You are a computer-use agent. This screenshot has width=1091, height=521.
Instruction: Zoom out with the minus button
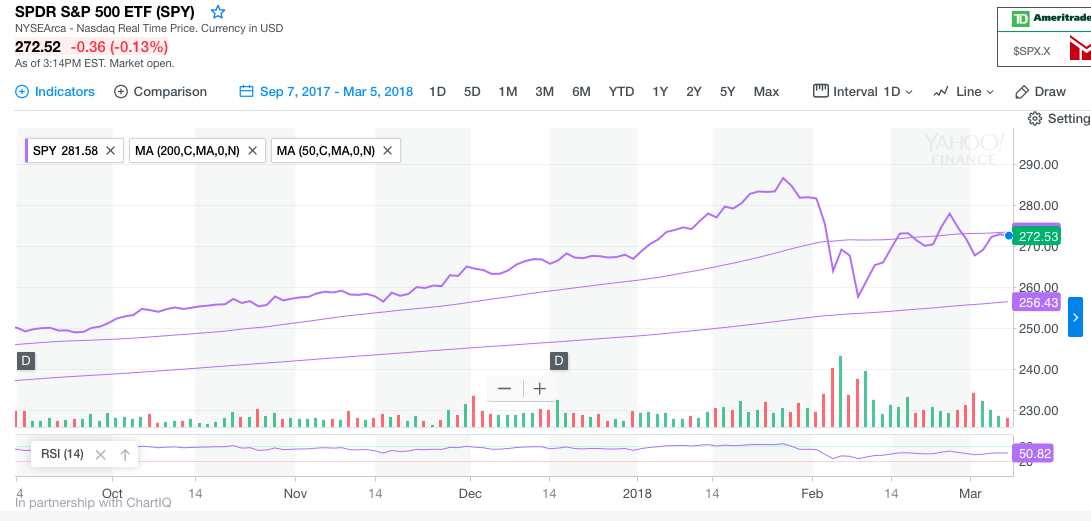pyautogui.click(x=504, y=389)
